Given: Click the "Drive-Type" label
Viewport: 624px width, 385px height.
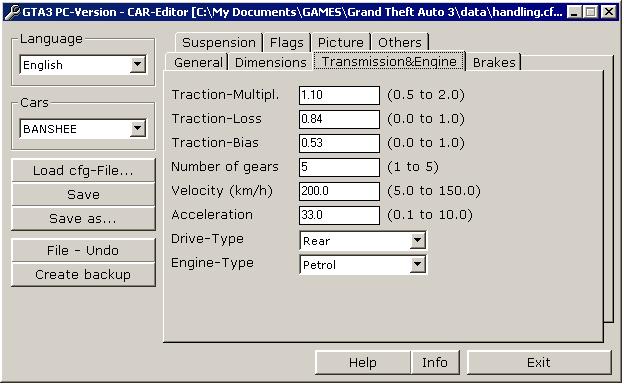Looking at the screenshot, I should 207,238.
